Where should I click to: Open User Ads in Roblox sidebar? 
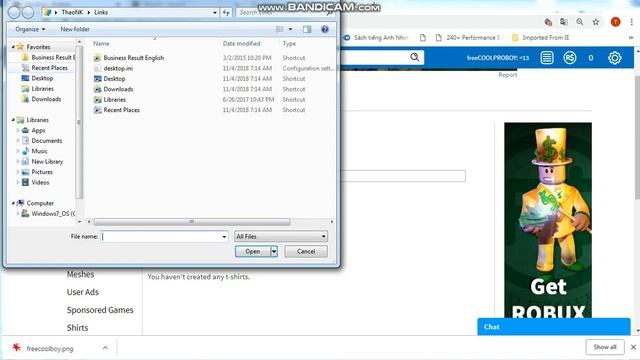tap(83, 292)
